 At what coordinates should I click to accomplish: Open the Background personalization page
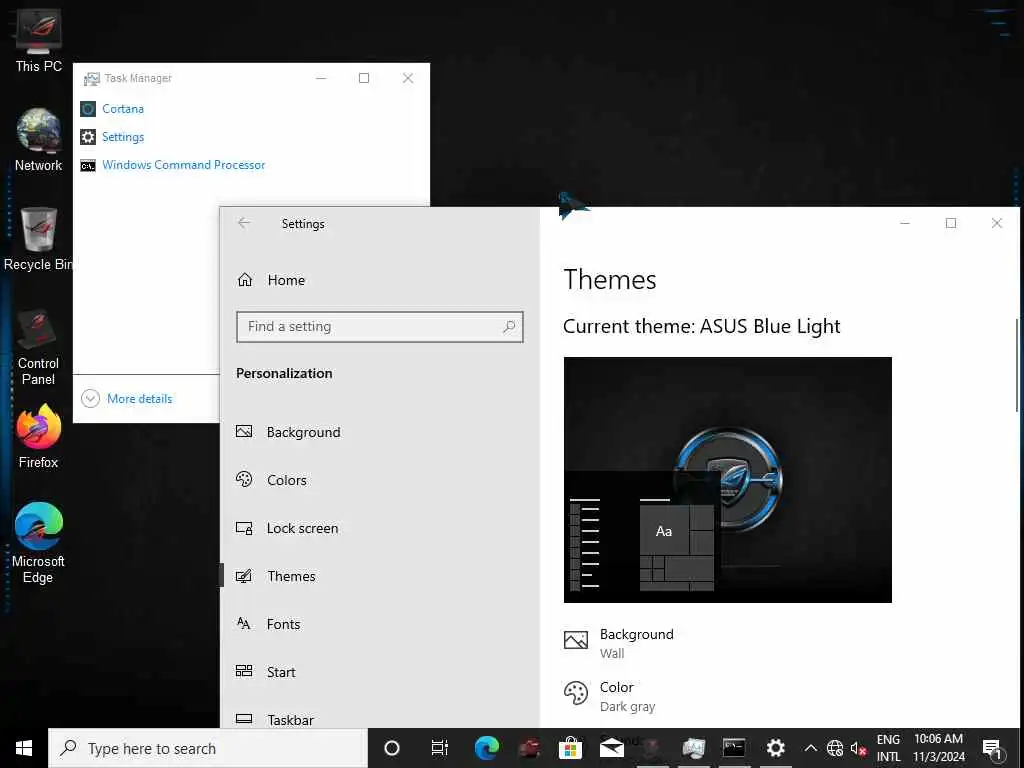point(304,432)
